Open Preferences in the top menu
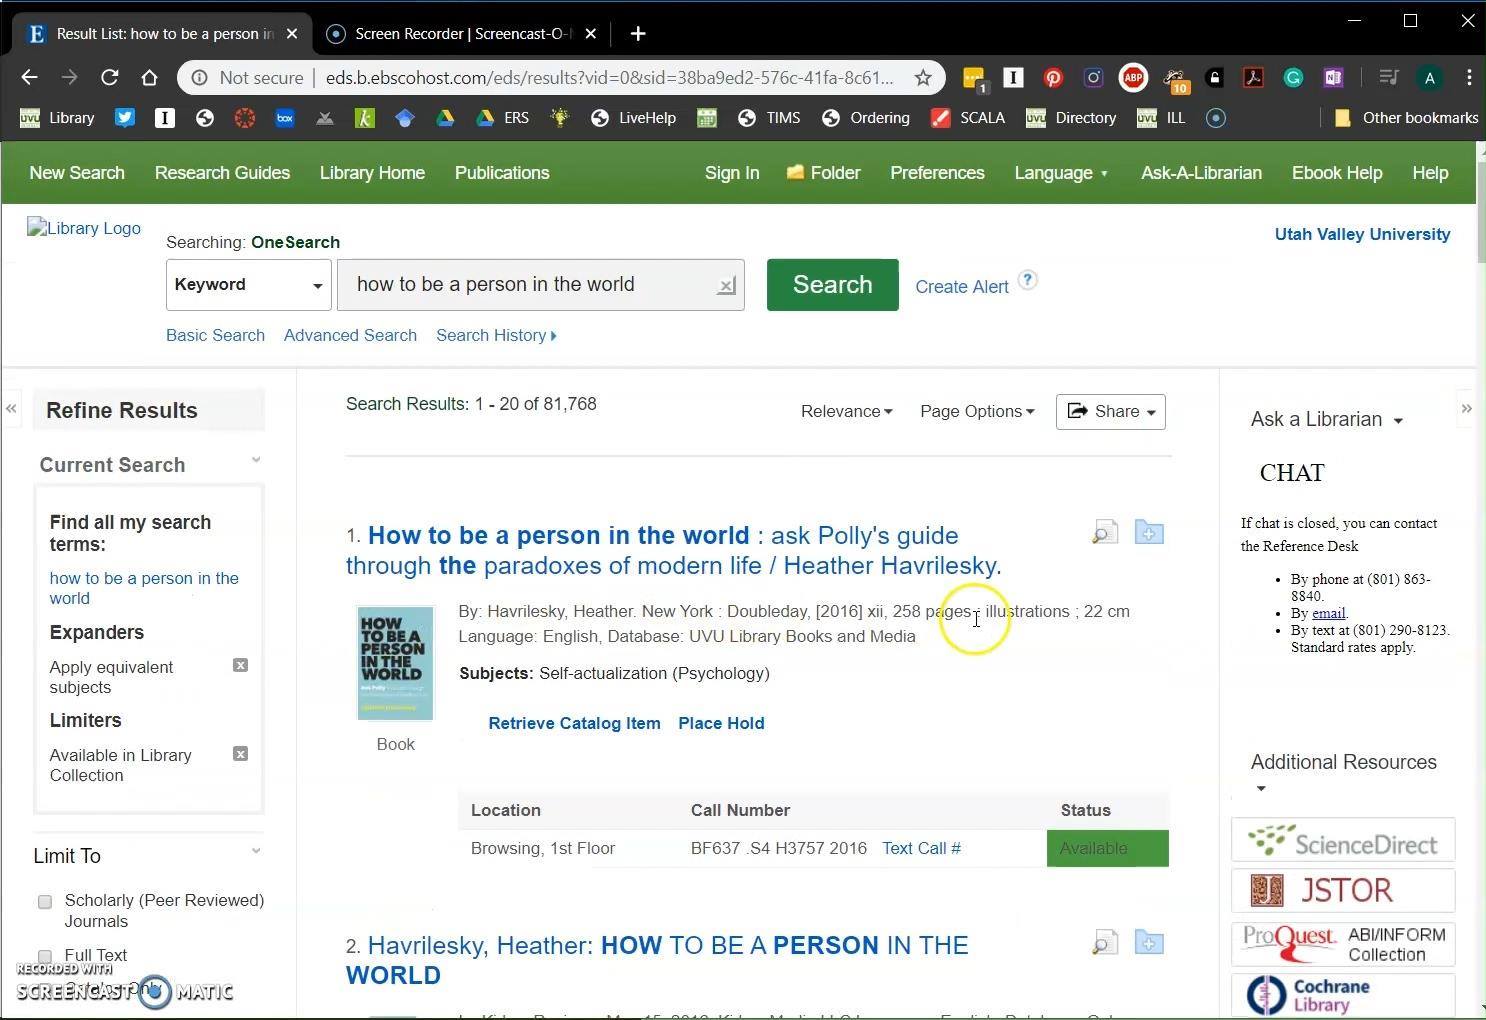Viewport: 1486px width, 1020px height. pos(937,173)
